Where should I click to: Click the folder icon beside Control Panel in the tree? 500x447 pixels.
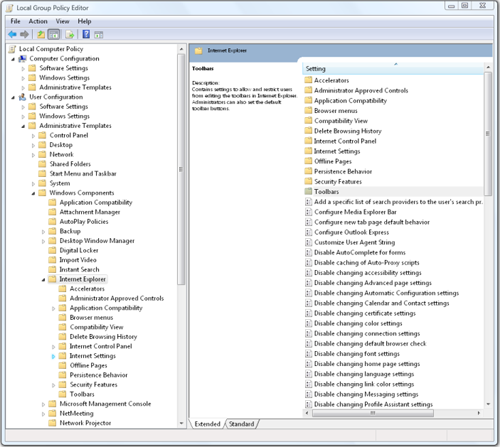pos(42,135)
